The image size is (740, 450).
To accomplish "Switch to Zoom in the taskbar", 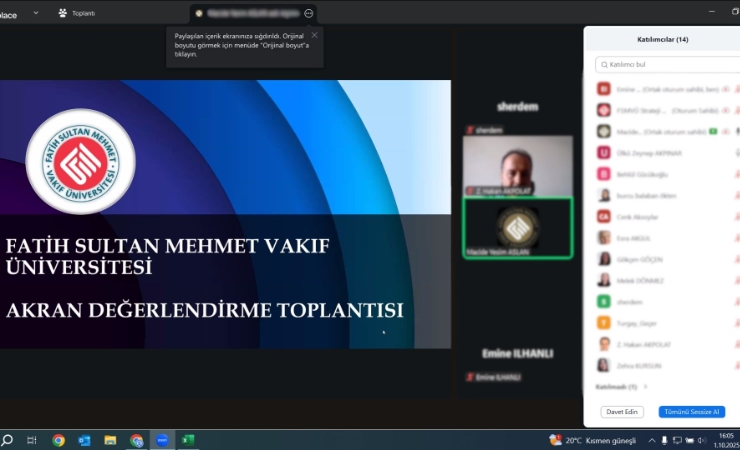I will click(x=162, y=440).
